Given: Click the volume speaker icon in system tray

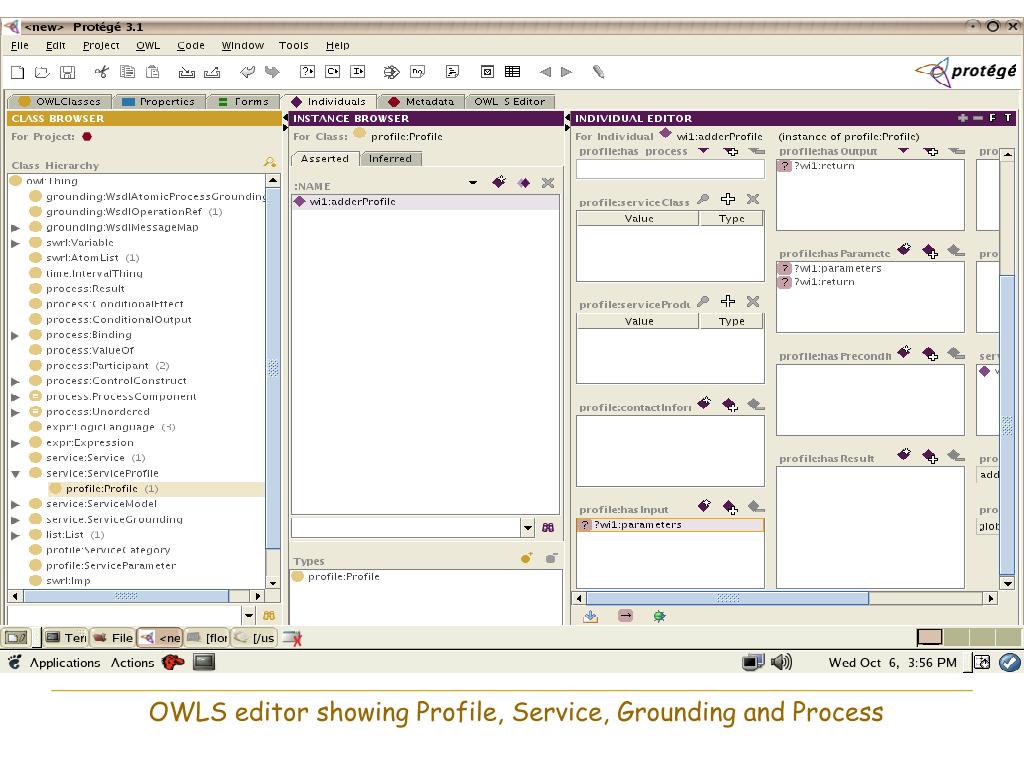Looking at the screenshot, I should coord(781,662).
